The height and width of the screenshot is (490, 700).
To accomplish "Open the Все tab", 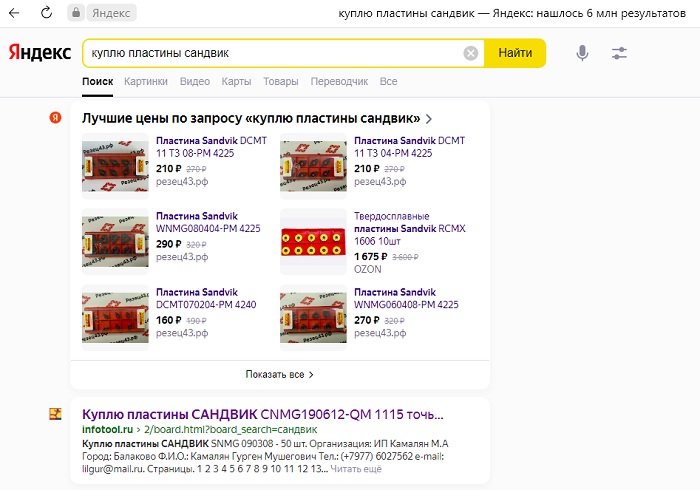I will coord(388,82).
